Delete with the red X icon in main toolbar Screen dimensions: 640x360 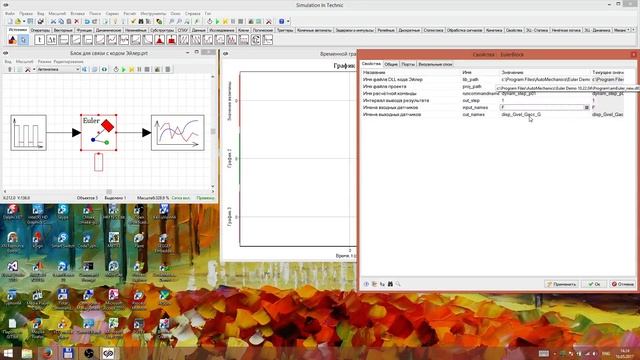76,21
